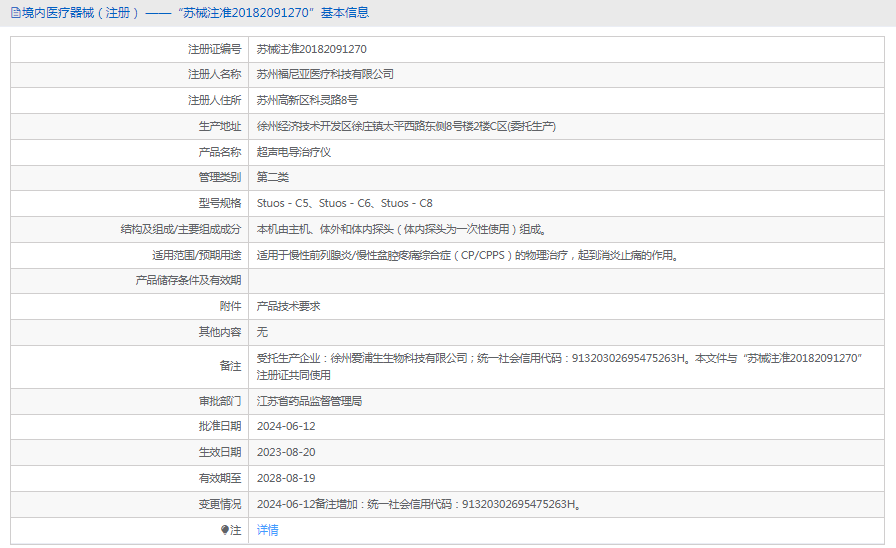Select management class 第二类

point(273,177)
